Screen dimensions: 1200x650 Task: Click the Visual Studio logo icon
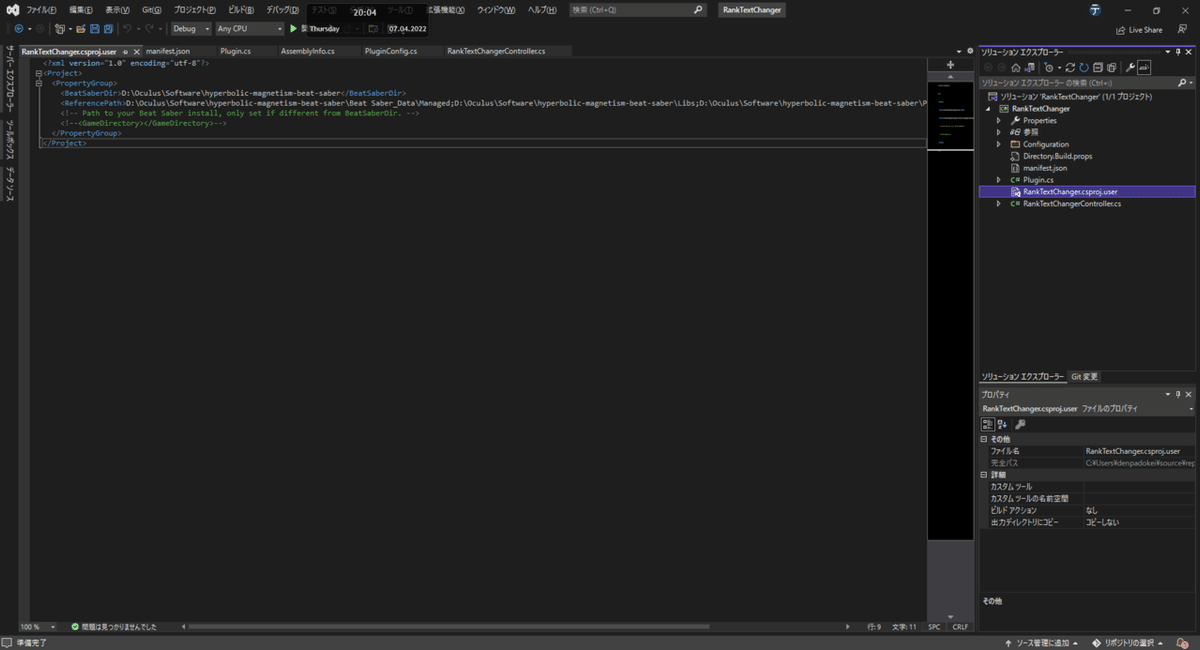pyautogui.click(x=14, y=9)
